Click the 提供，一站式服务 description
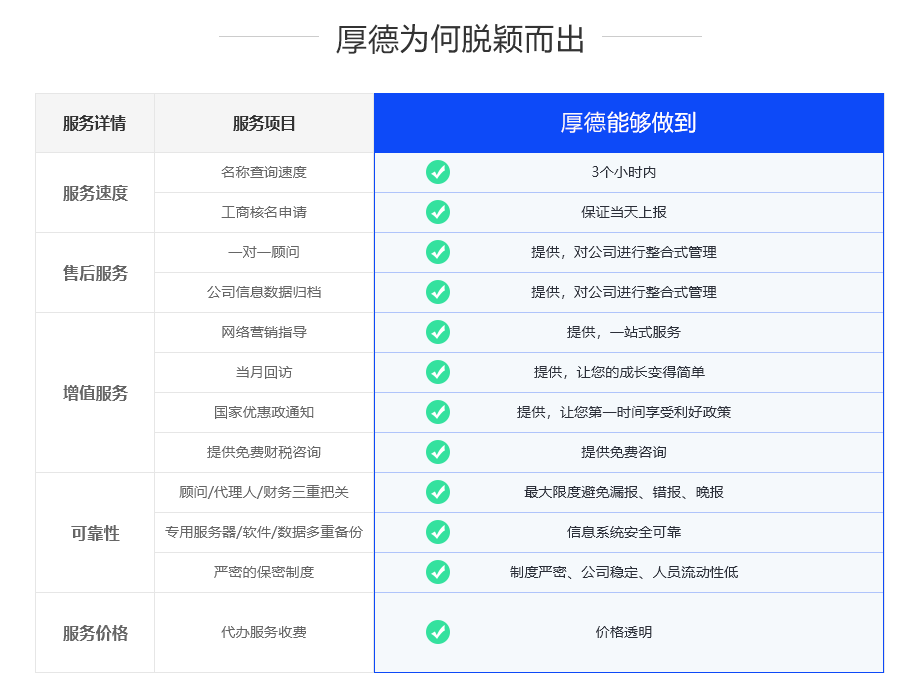920x693 pixels. pyautogui.click(x=624, y=332)
